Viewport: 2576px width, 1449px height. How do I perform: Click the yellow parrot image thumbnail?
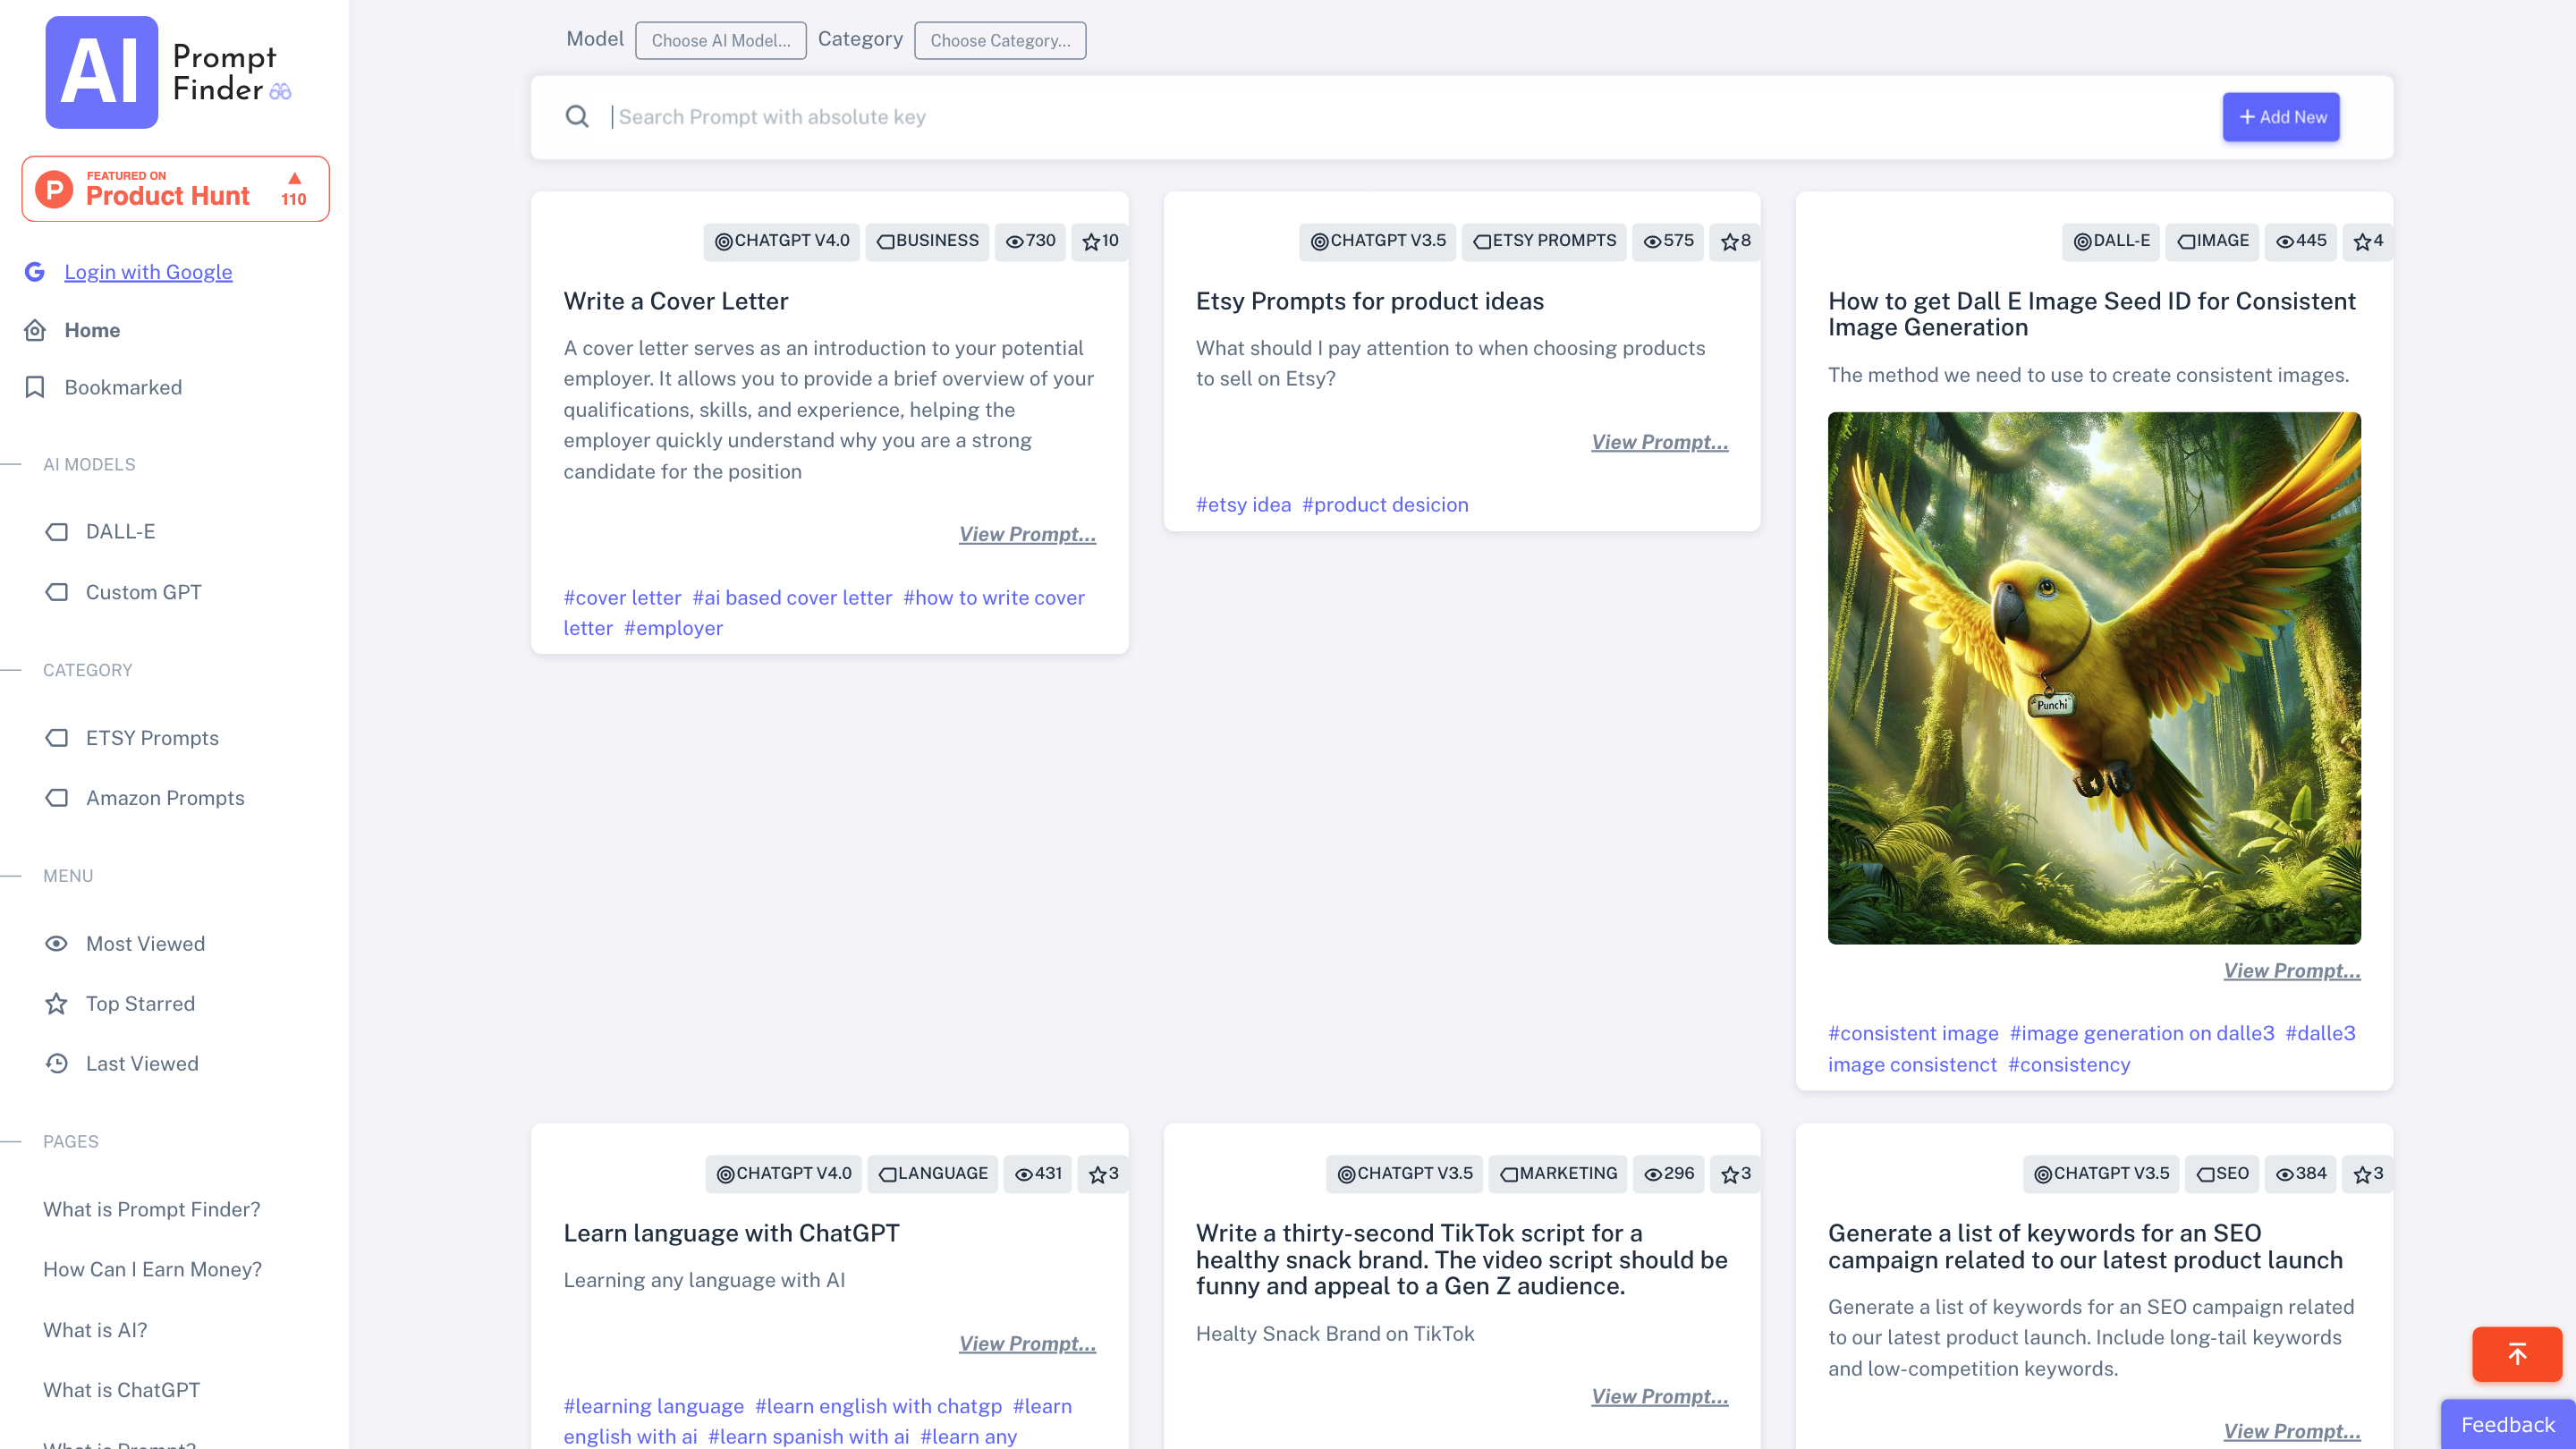2093,678
